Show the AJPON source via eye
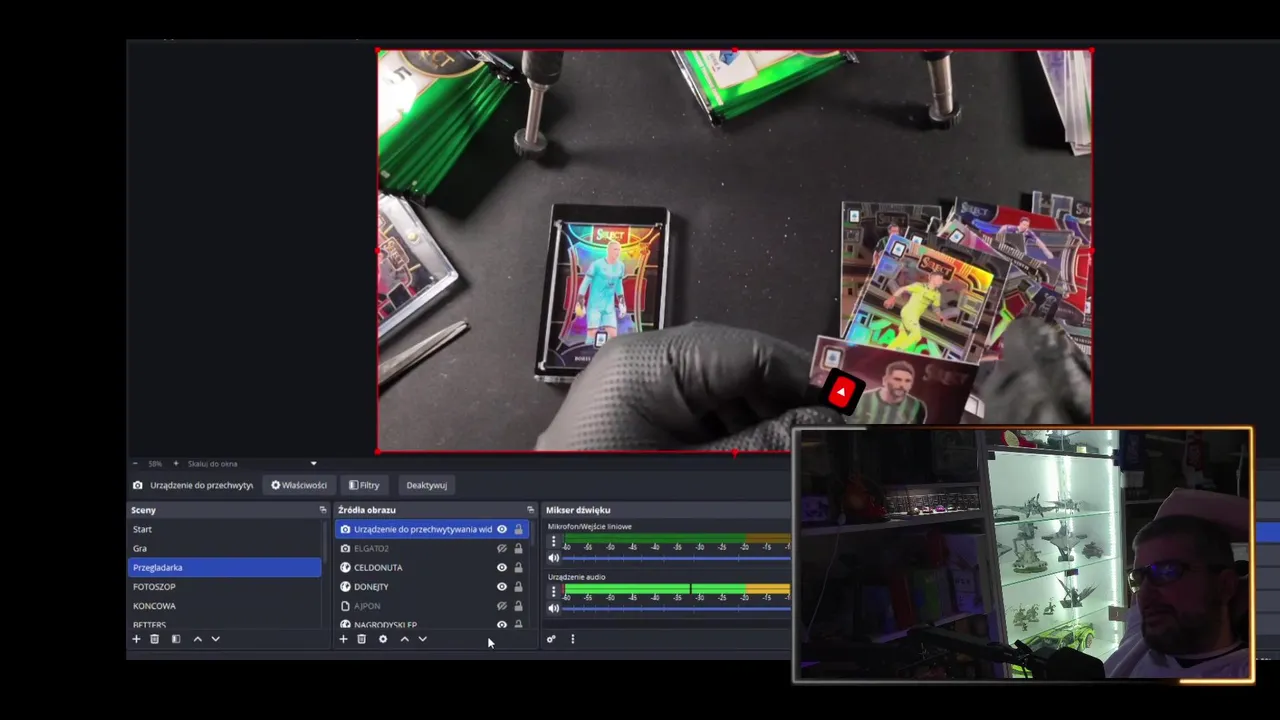 [x=502, y=605]
